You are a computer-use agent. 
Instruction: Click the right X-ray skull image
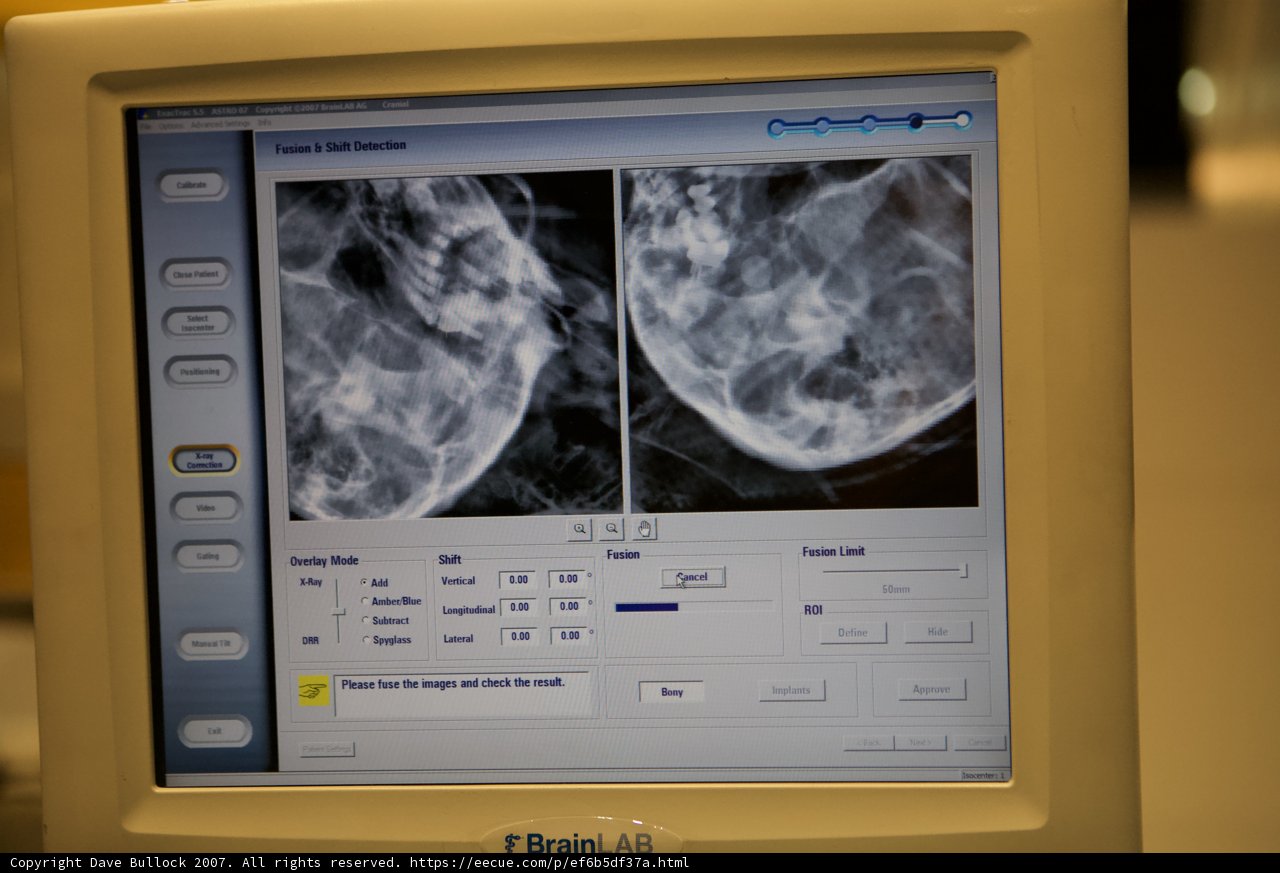coord(799,333)
